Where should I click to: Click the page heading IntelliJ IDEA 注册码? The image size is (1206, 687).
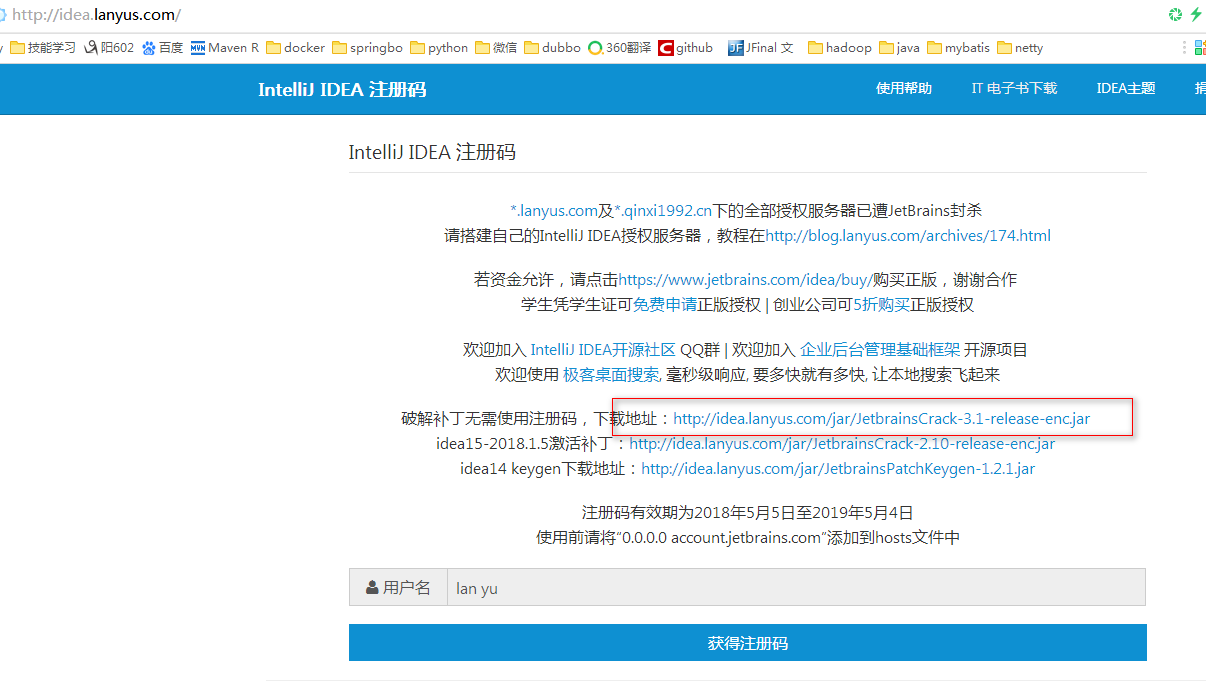(432, 153)
